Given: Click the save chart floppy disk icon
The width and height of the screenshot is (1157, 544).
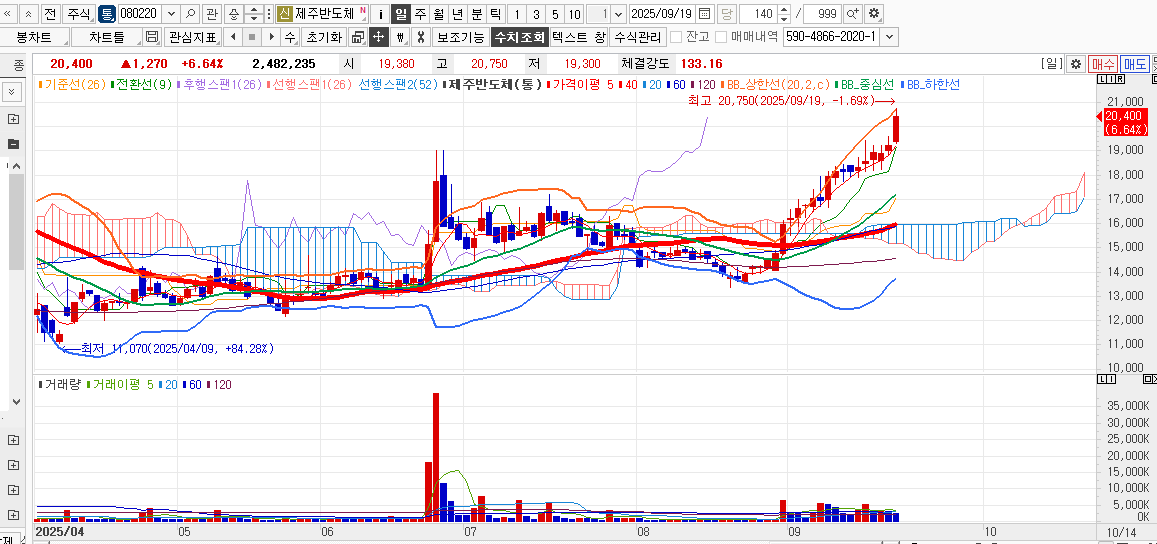Looking at the screenshot, I should pyautogui.click(x=152, y=37).
